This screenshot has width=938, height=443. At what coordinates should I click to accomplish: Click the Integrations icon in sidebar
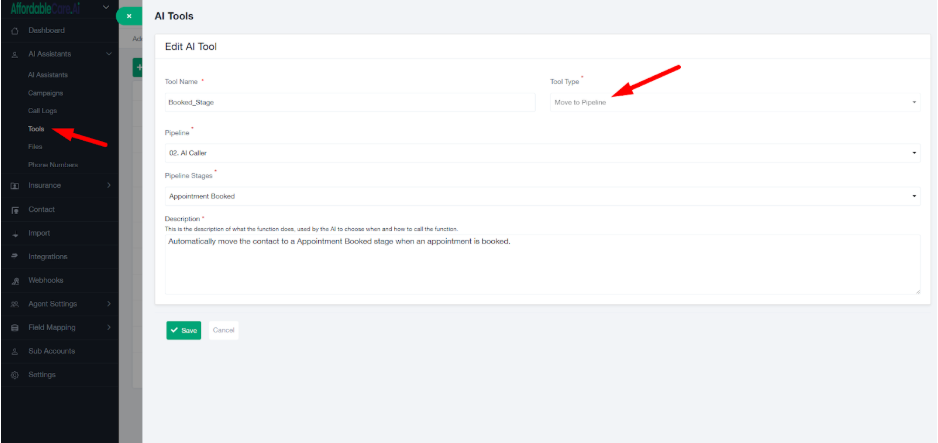pos(14,257)
